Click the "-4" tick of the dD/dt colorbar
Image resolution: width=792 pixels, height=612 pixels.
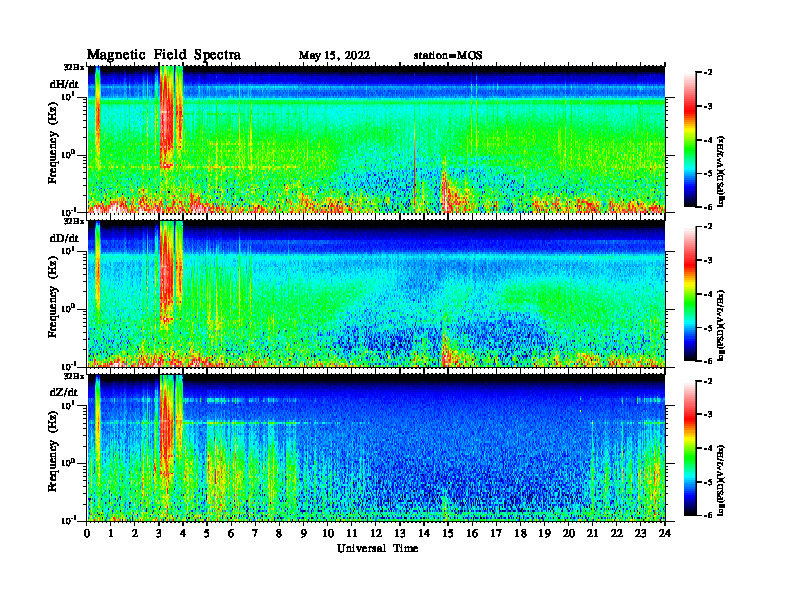708,294
